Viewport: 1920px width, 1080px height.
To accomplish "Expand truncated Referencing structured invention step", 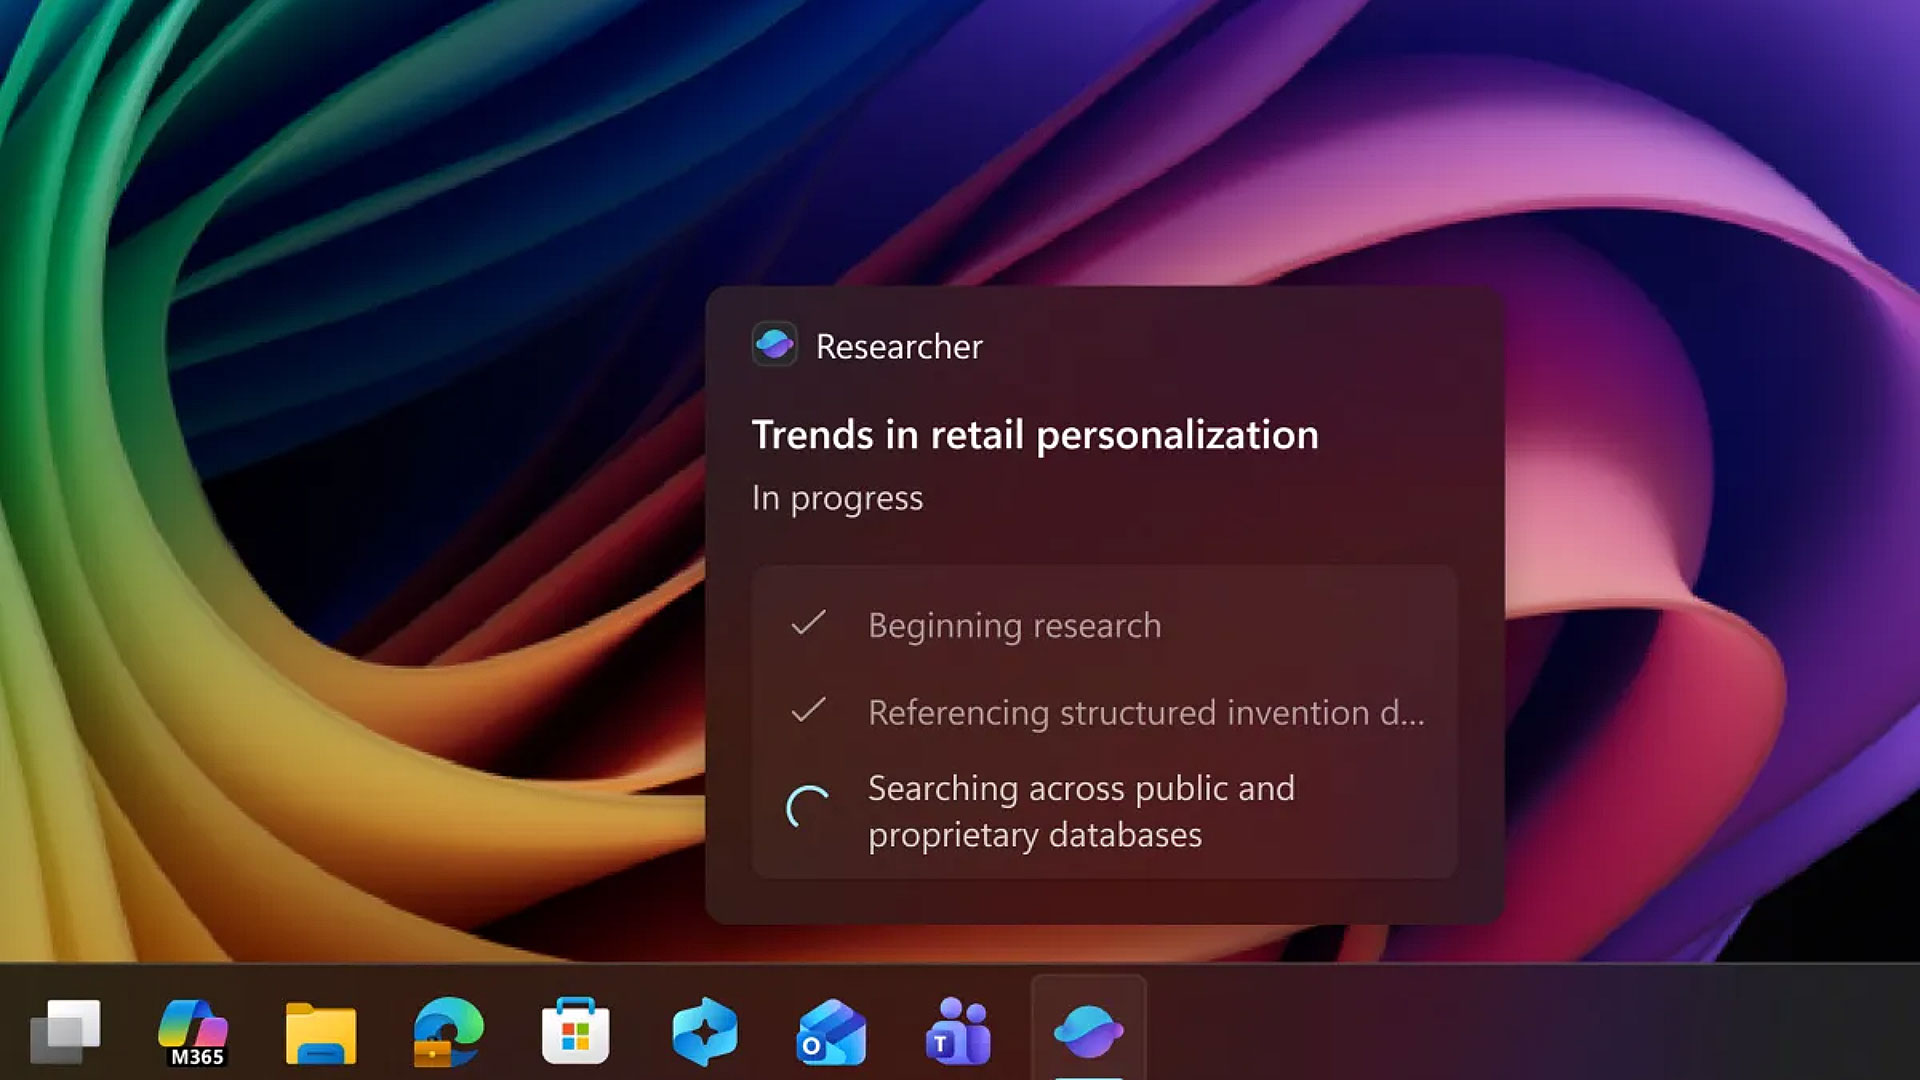I will coord(1145,713).
